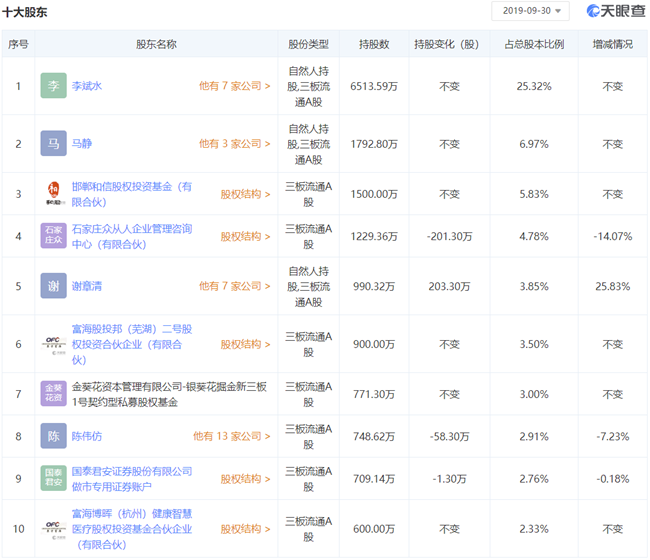Click the OFC logo in row 10

[x=53, y=529]
